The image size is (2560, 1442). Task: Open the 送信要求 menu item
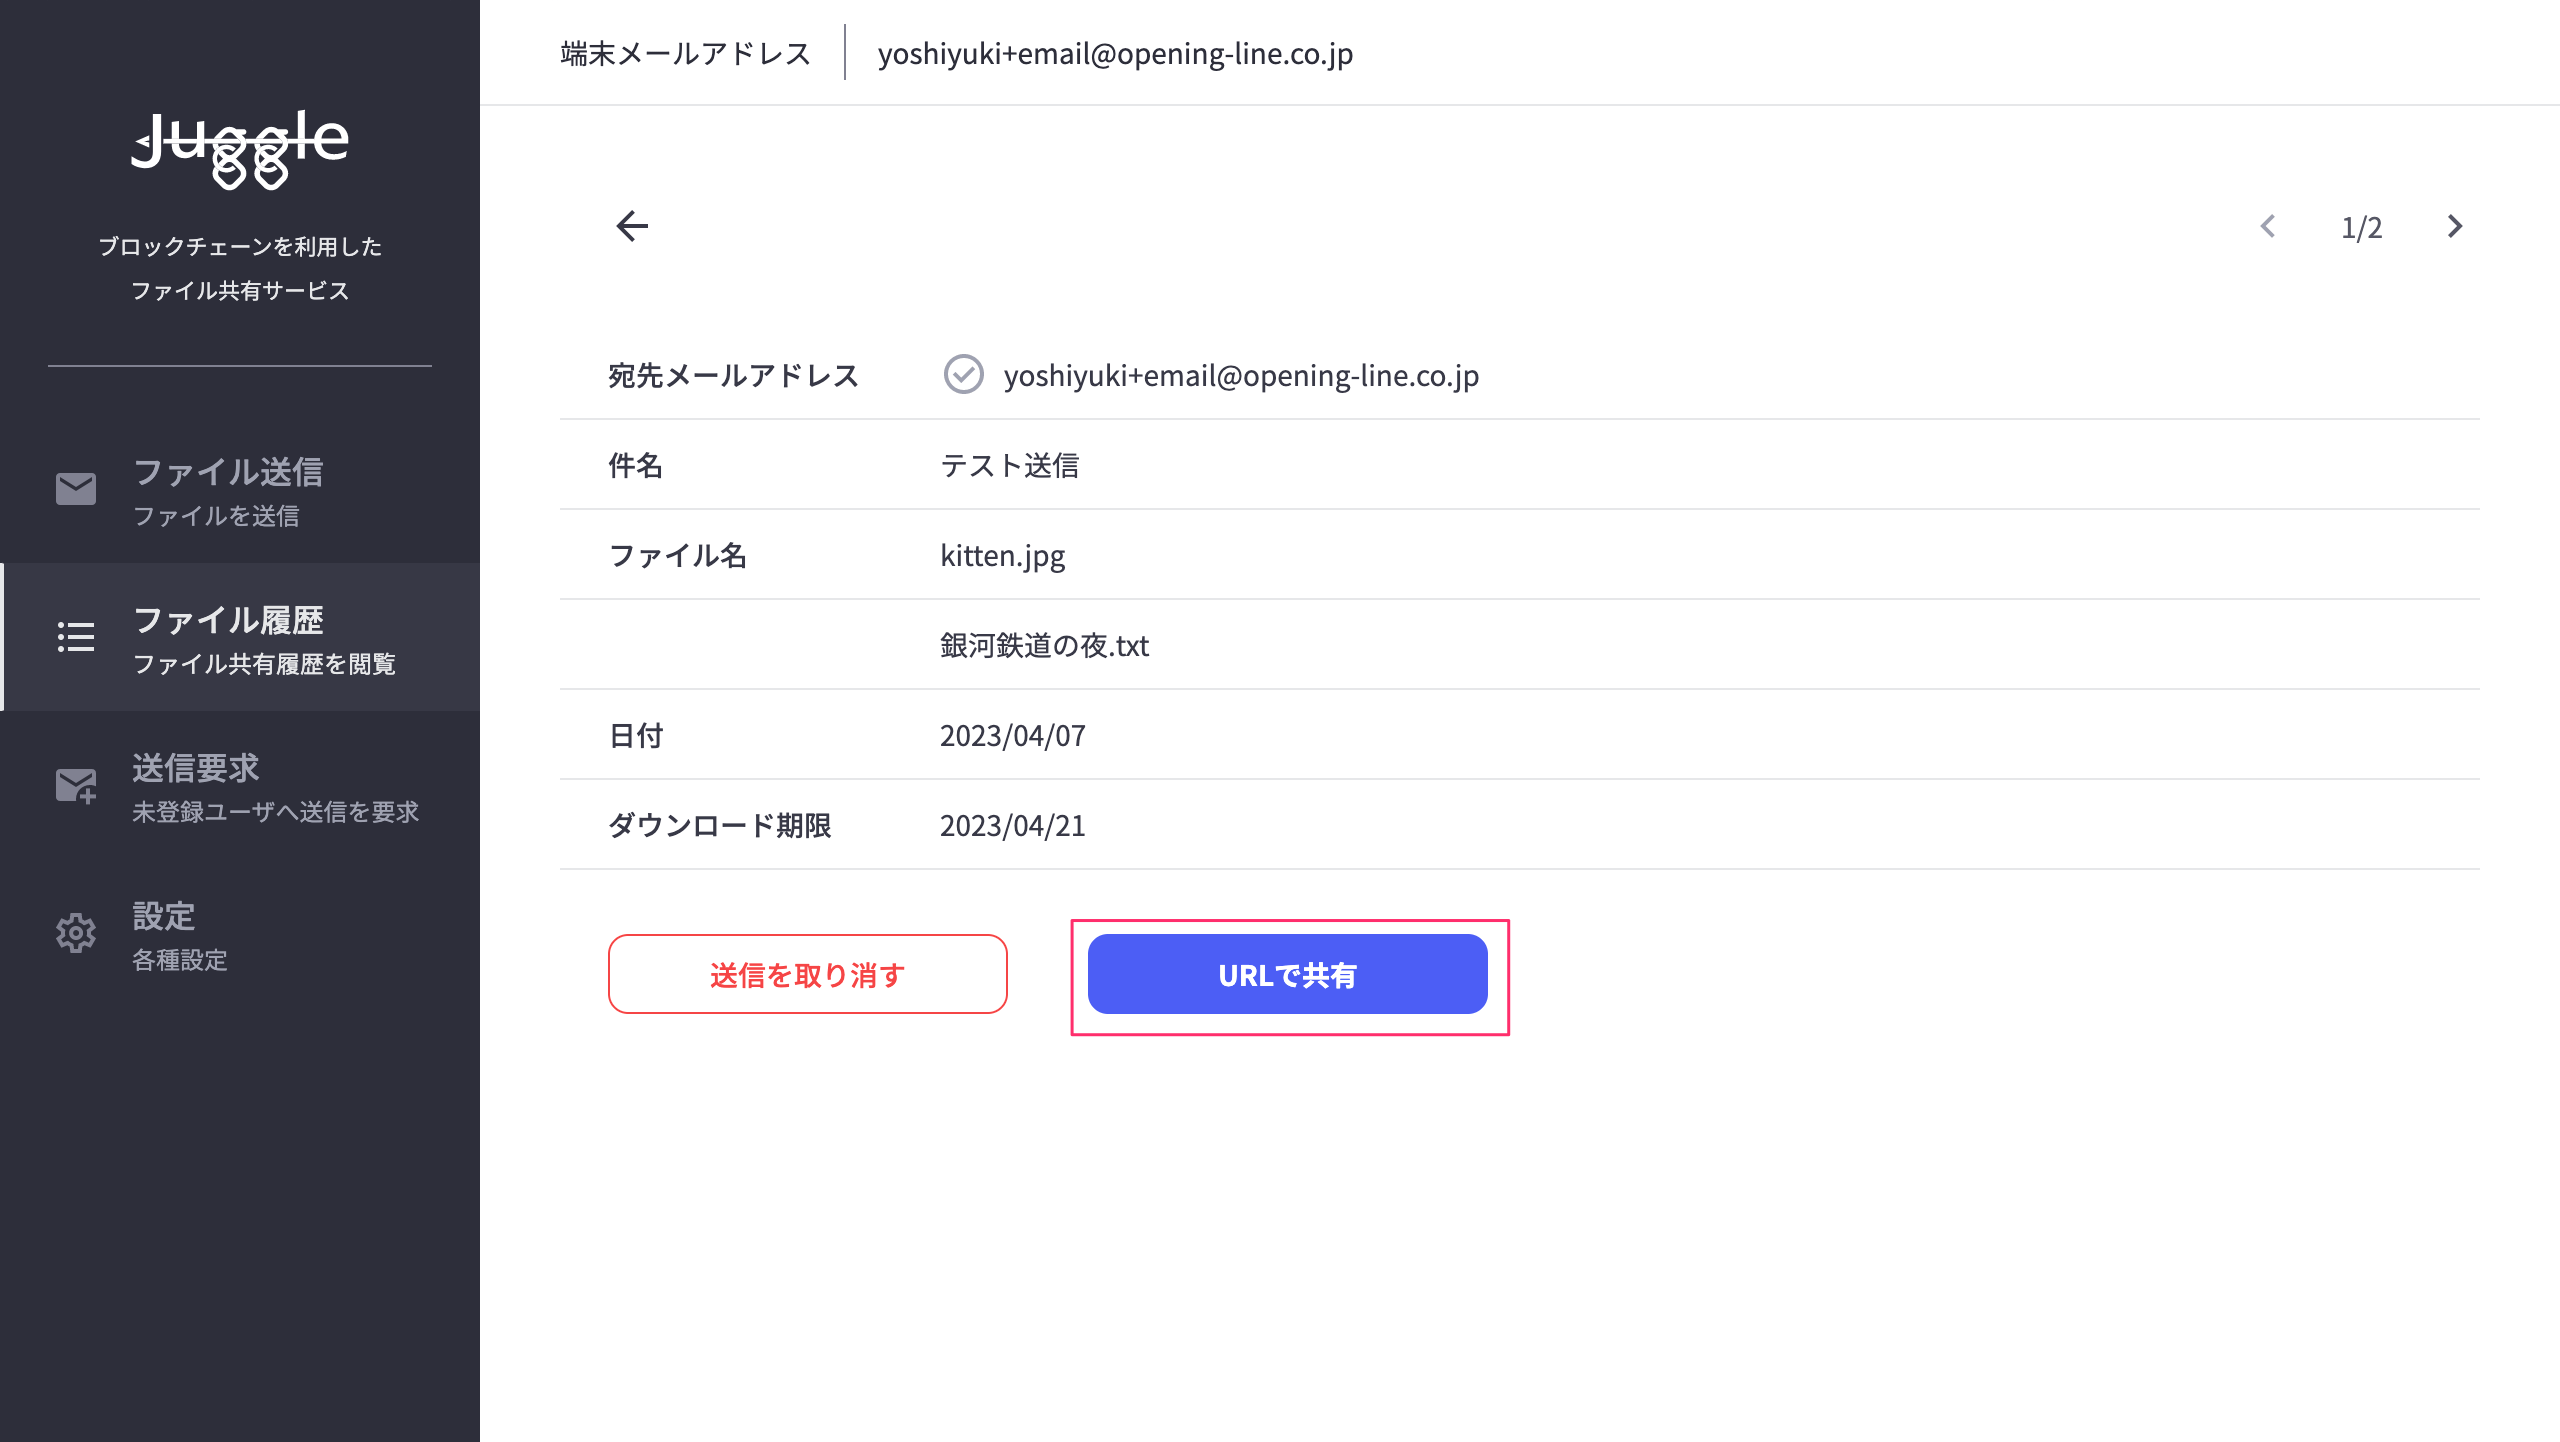click(240, 785)
